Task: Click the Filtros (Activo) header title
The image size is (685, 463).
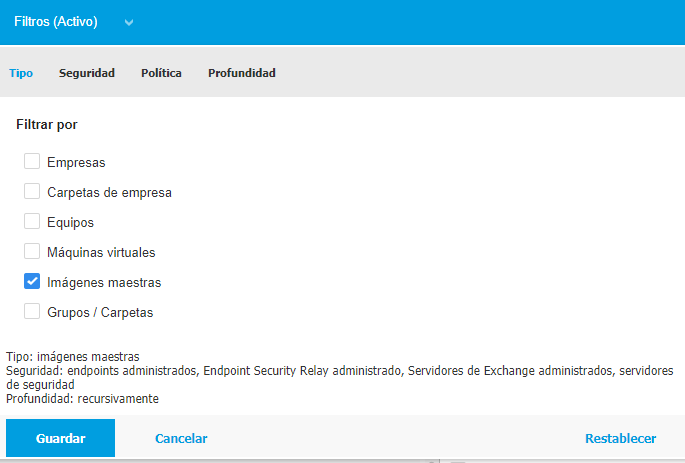Action: 56,21
